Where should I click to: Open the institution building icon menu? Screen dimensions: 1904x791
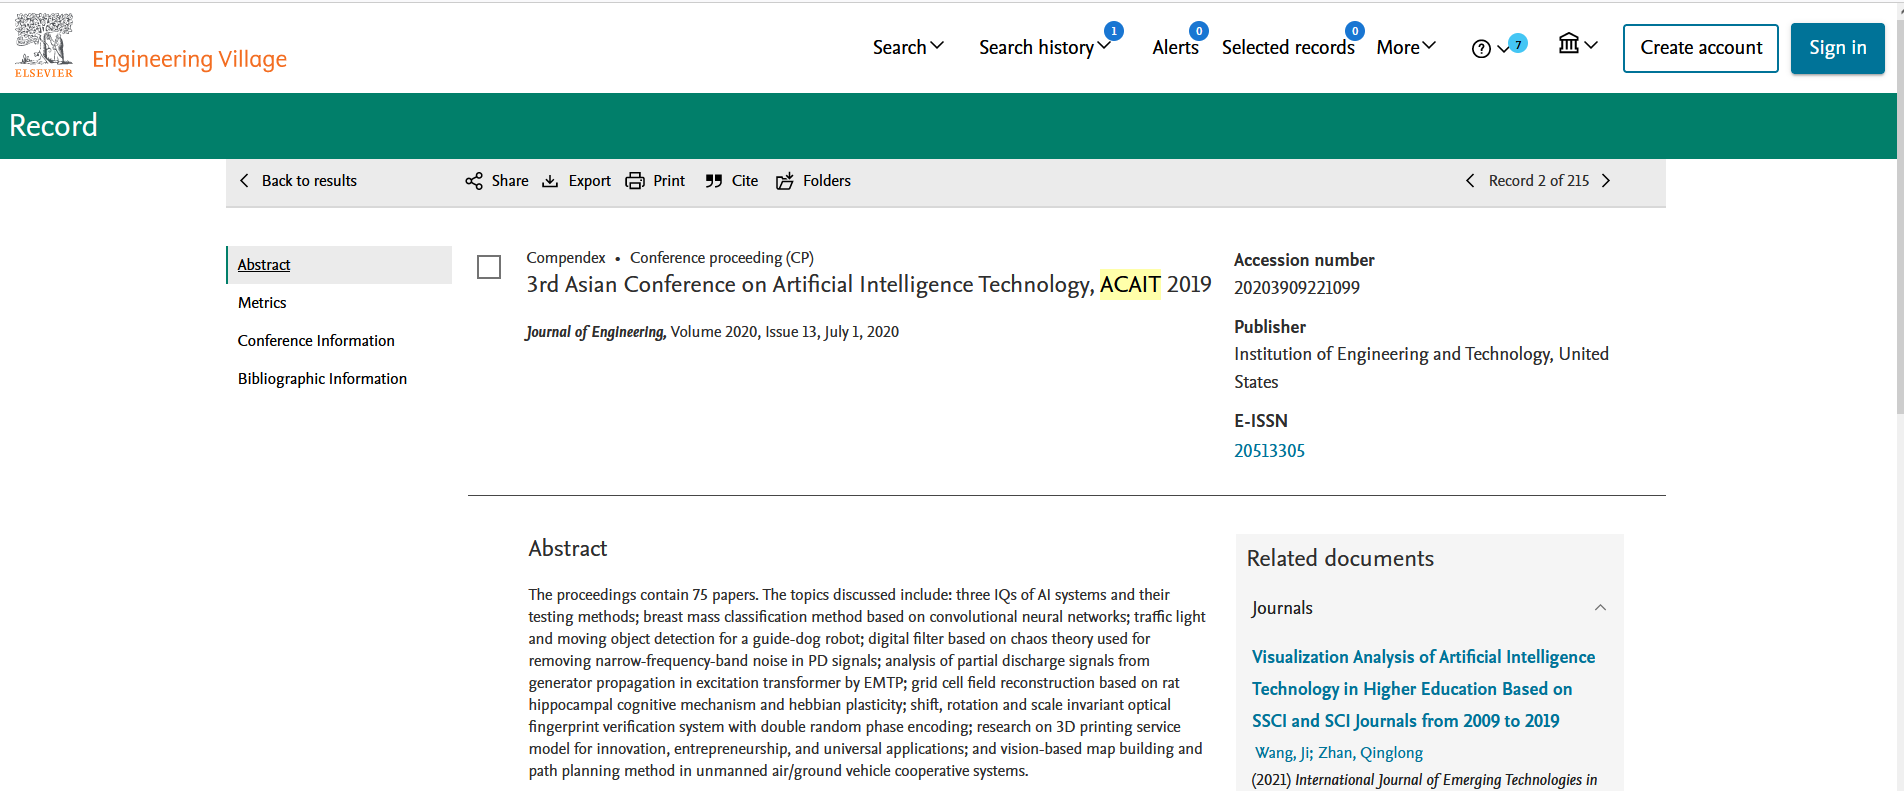click(1577, 44)
